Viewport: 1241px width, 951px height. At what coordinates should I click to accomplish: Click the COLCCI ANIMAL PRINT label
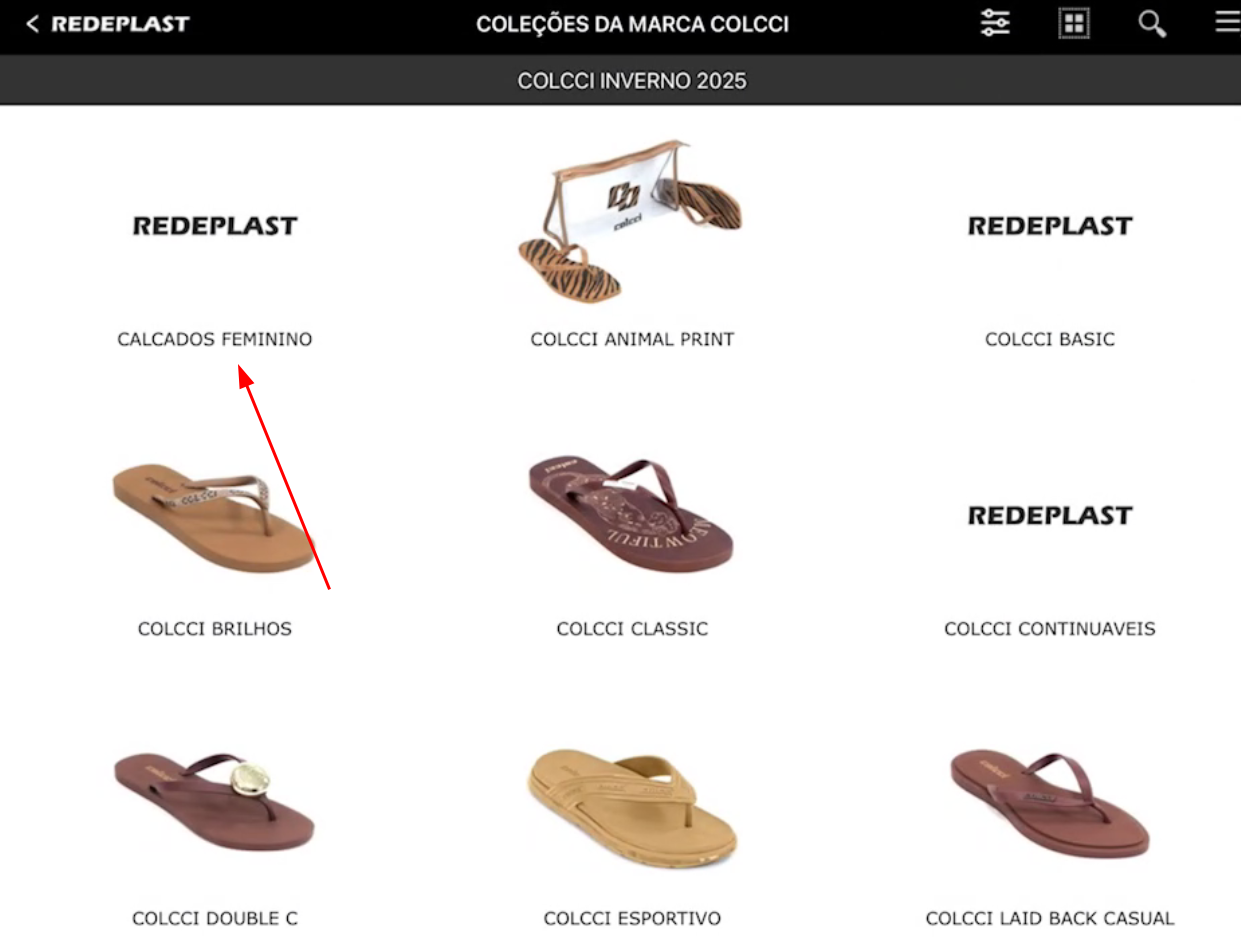(x=632, y=339)
